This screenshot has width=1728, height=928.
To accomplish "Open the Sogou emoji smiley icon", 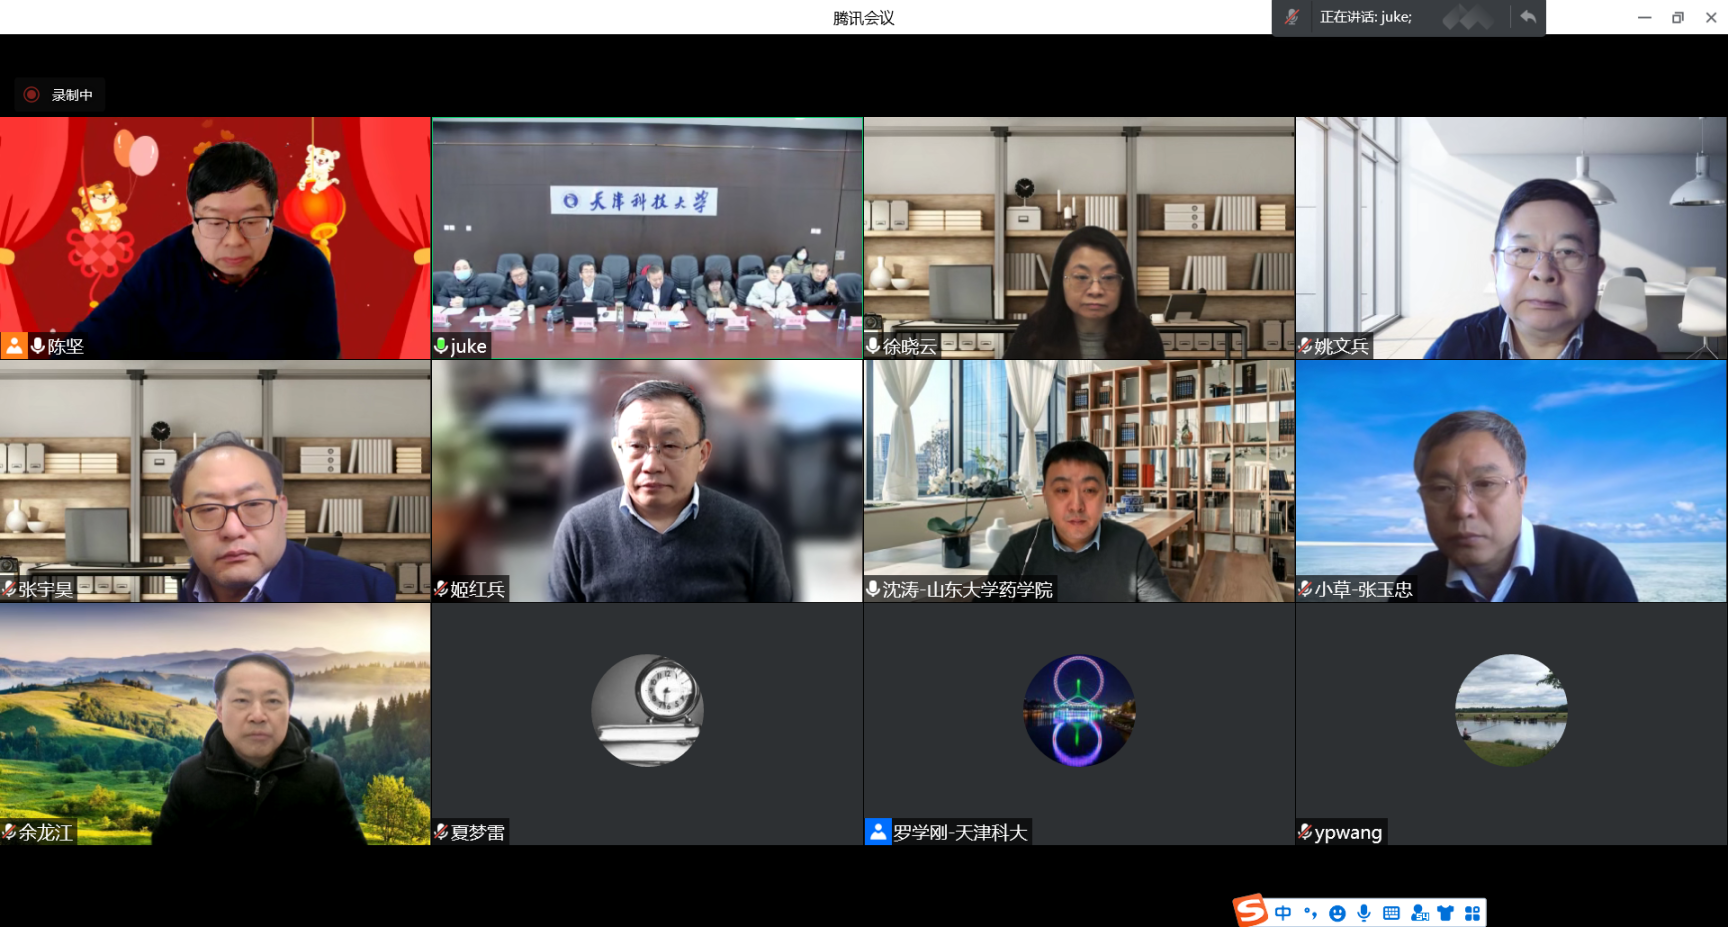I will pyautogui.click(x=1337, y=913).
